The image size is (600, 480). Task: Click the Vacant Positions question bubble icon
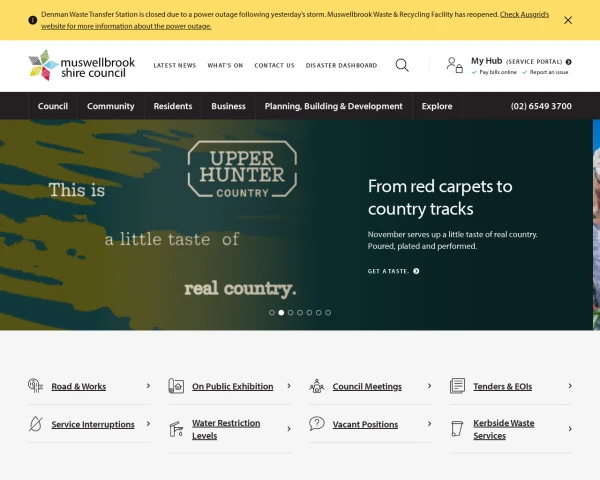[317, 424]
